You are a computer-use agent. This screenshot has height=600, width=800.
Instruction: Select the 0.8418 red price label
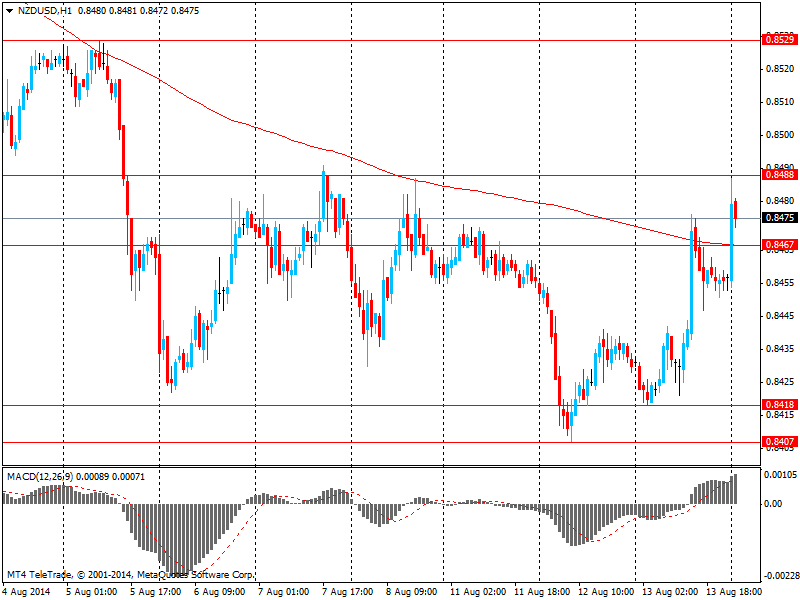pyautogui.click(x=780, y=405)
